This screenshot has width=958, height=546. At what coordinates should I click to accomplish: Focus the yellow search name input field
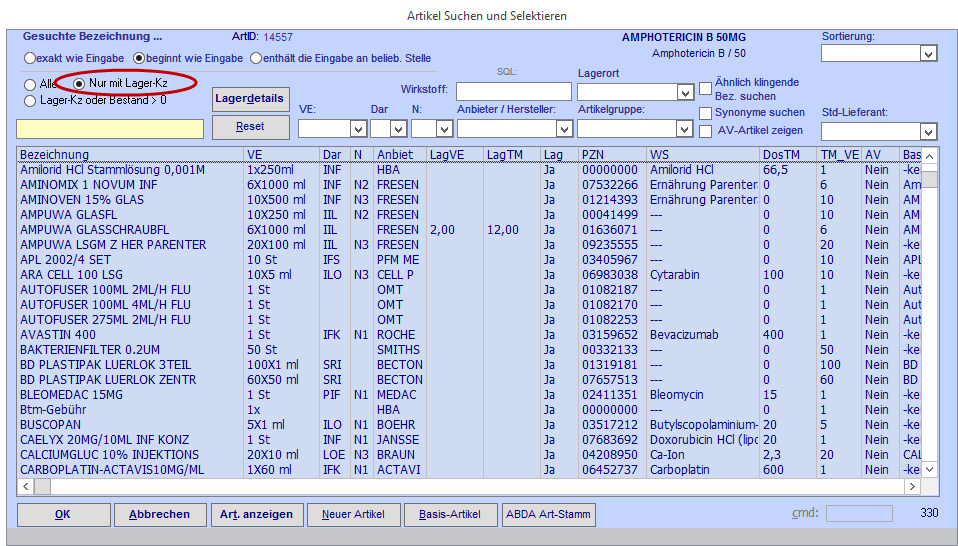pyautogui.click(x=110, y=129)
